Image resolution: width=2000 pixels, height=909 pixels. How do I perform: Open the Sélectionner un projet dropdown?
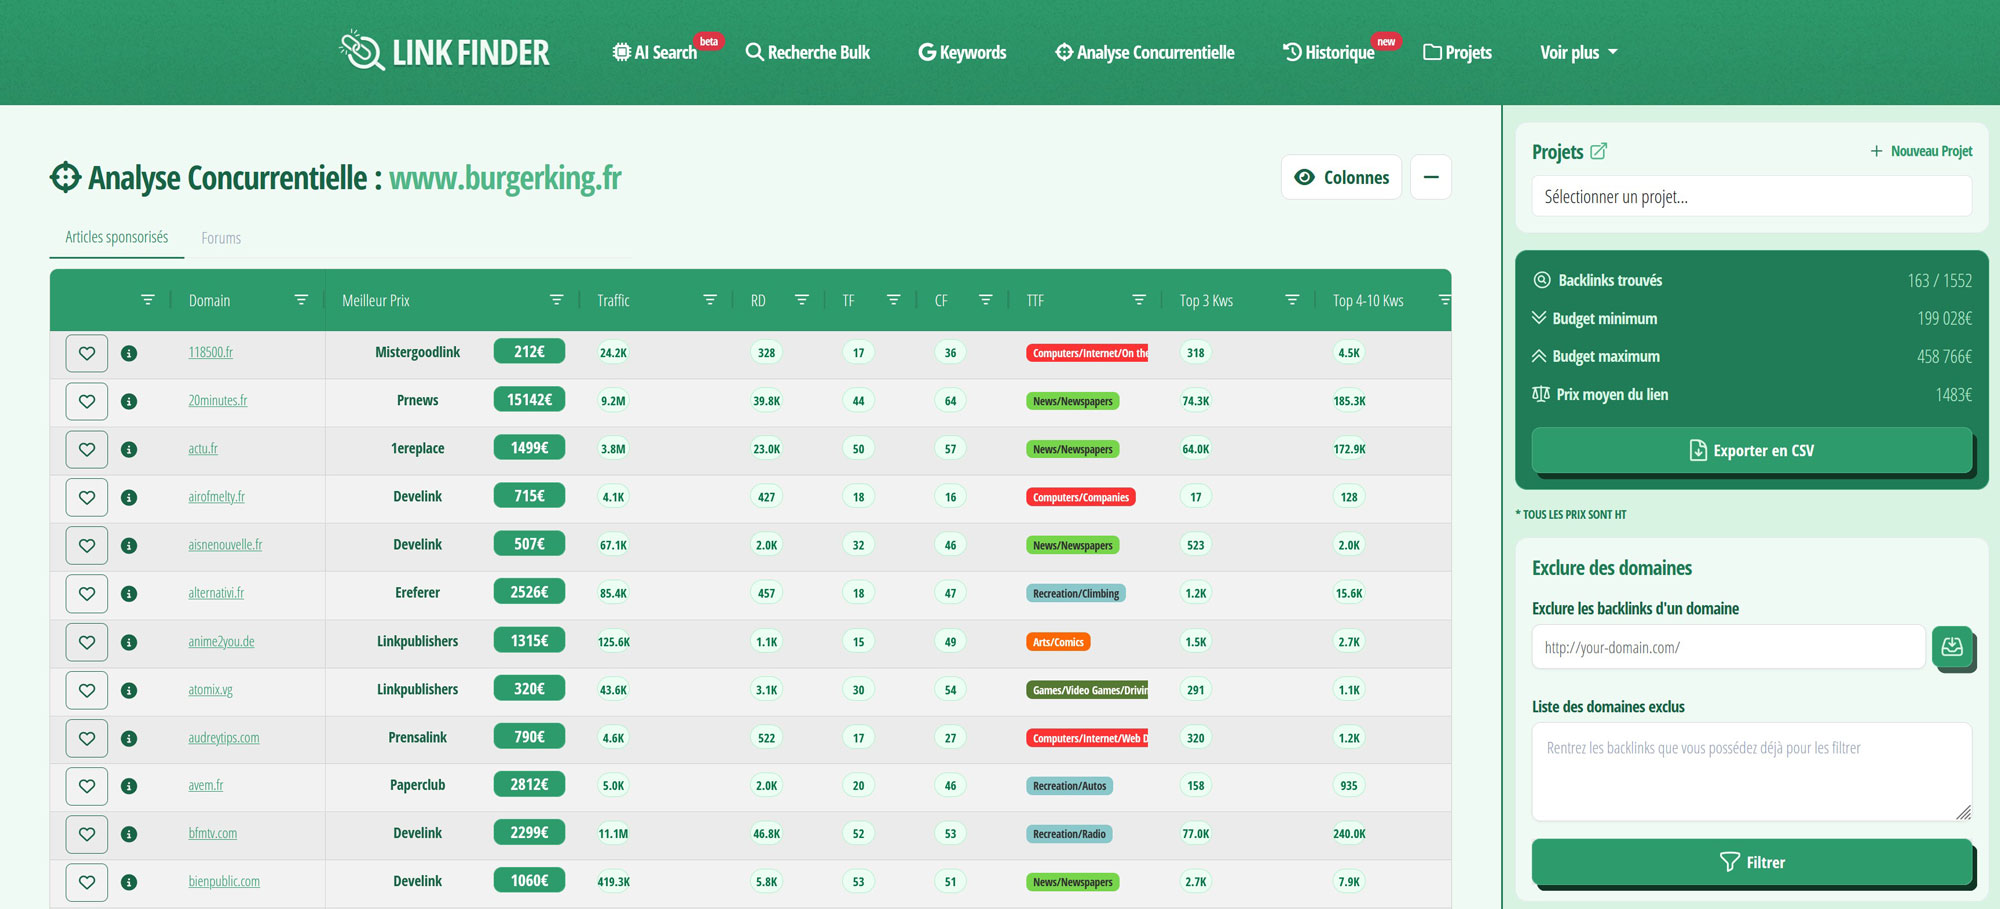click(1751, 197)
